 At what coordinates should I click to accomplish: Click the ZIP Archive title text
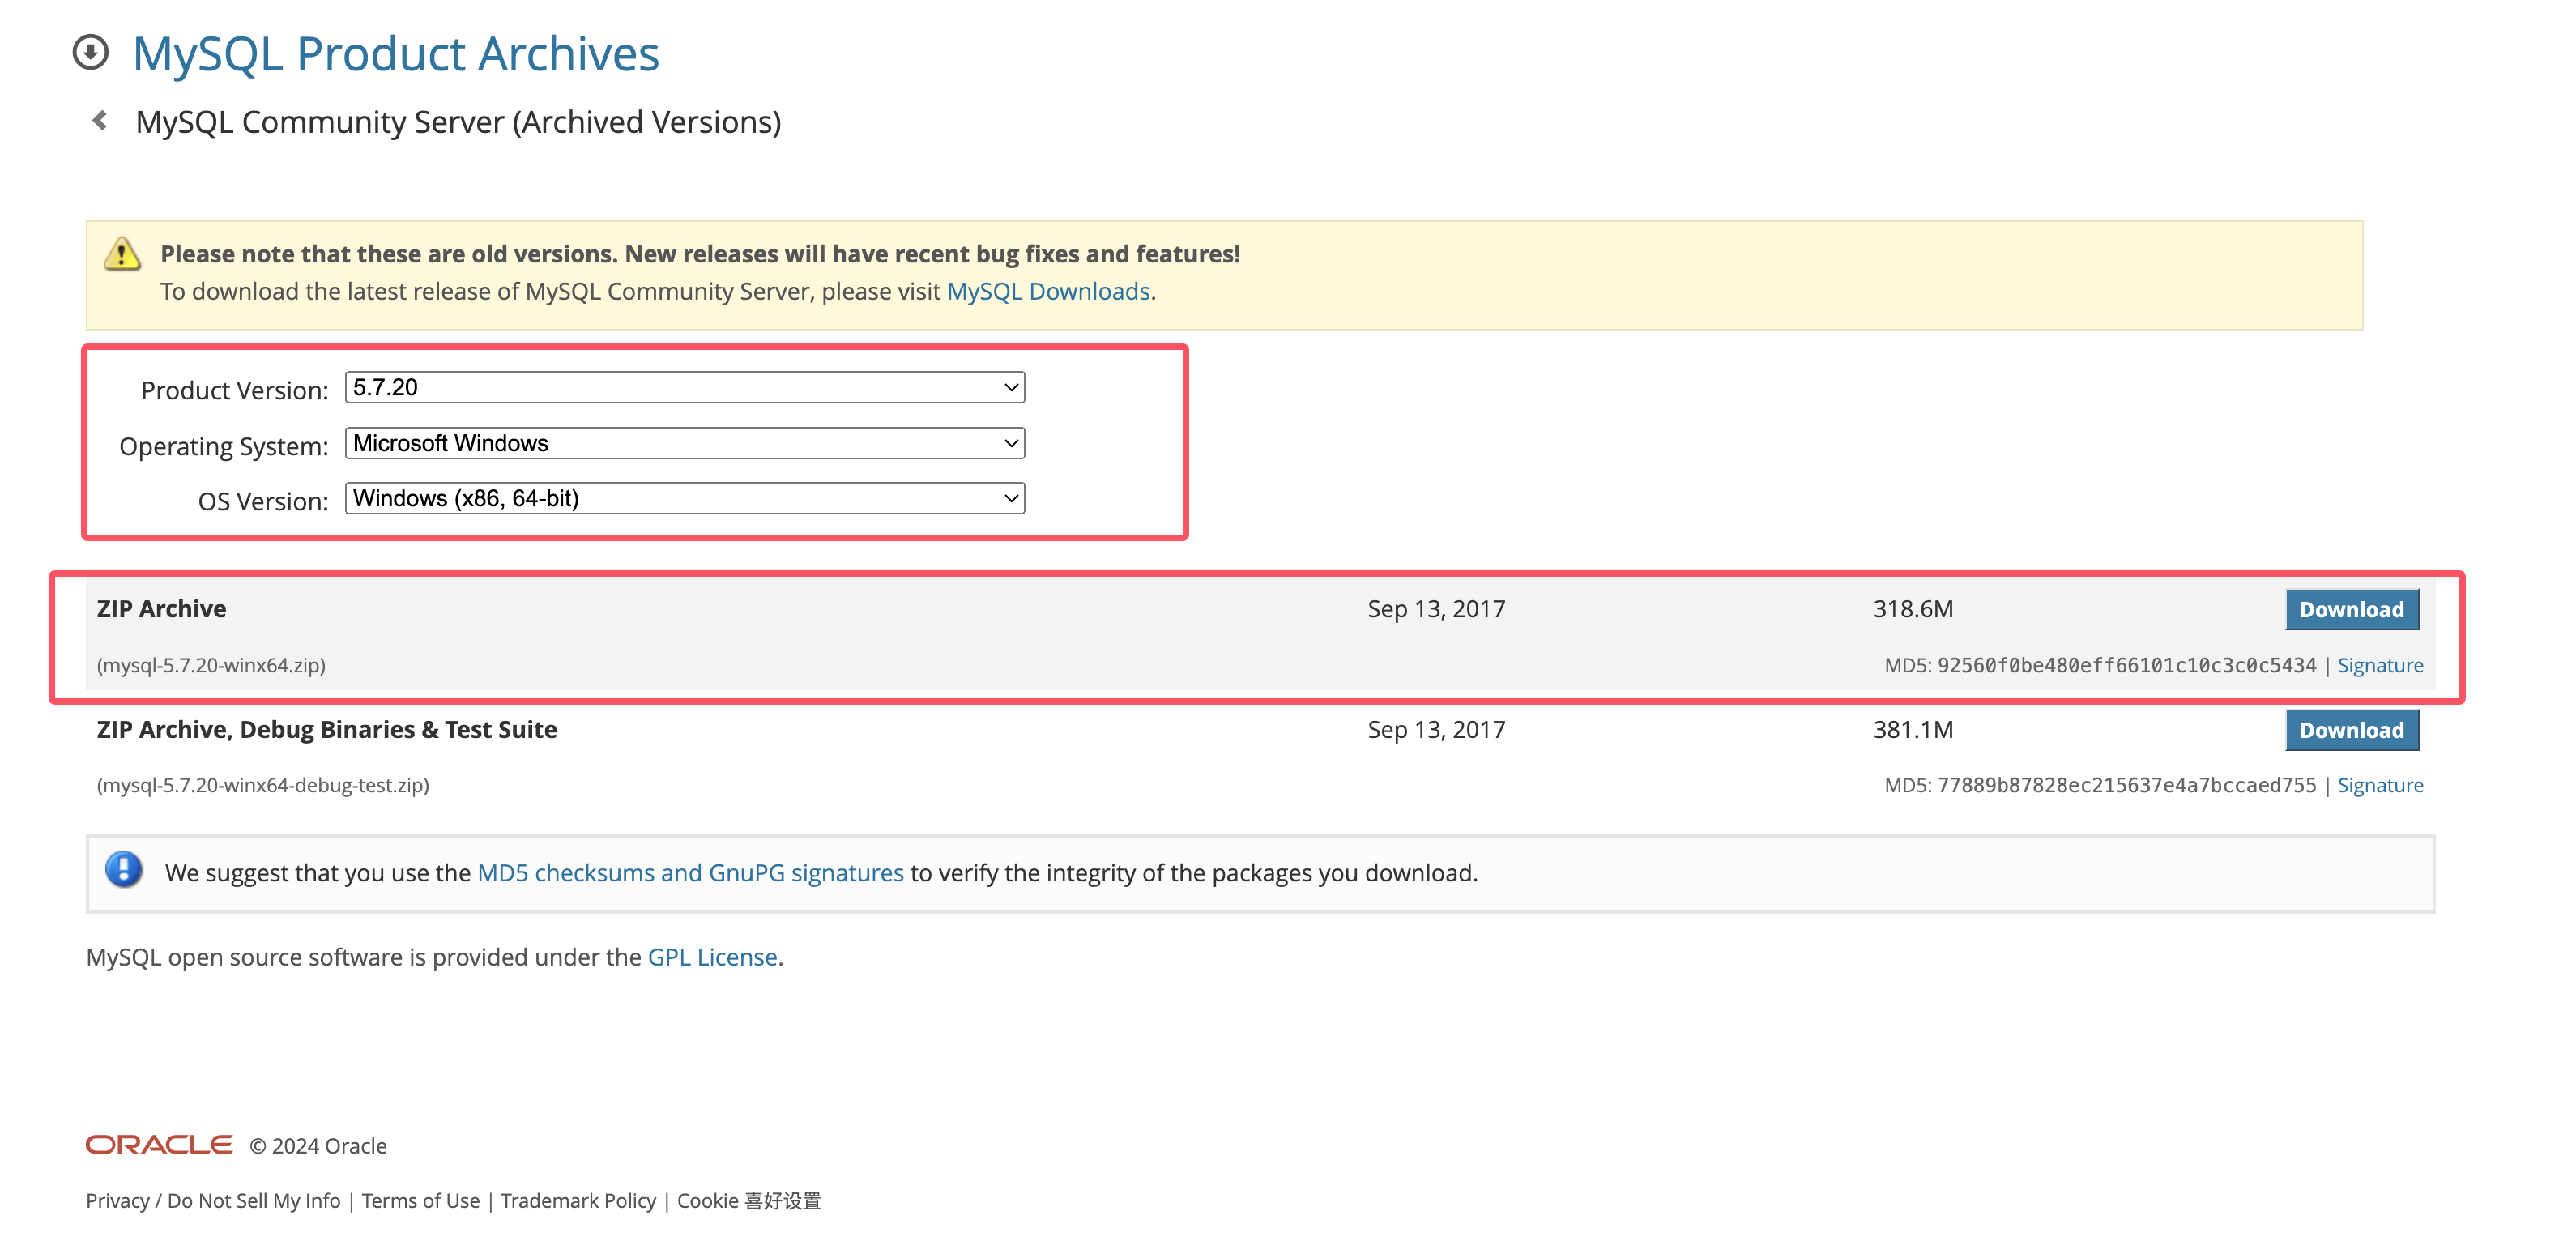click(x=161, y=609)
